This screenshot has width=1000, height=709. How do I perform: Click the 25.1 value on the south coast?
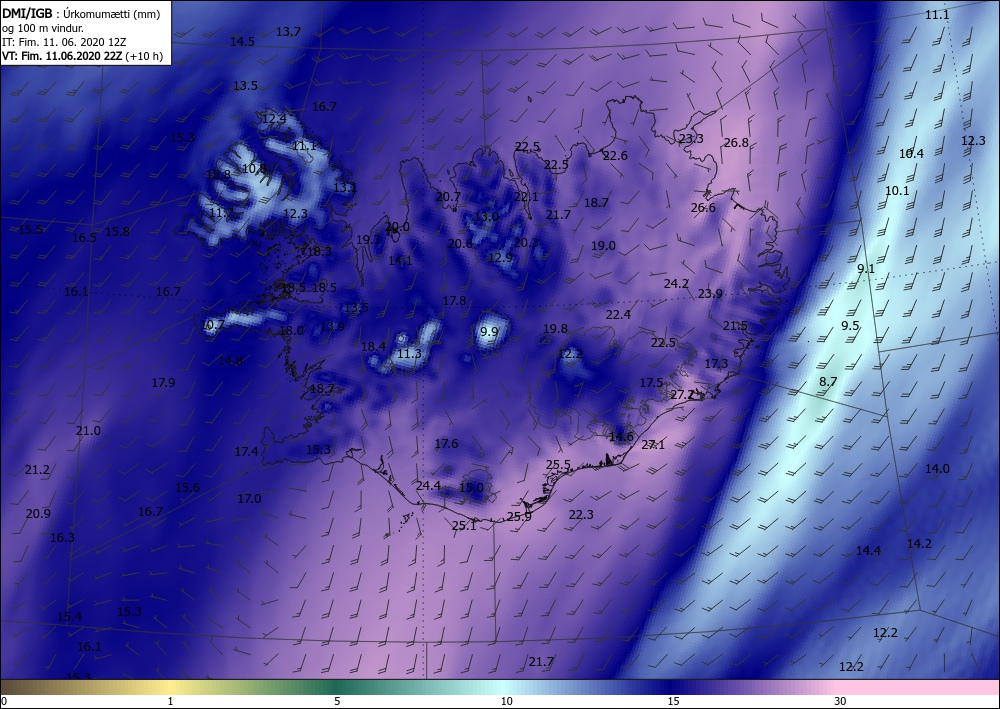[x=464, y=526]
